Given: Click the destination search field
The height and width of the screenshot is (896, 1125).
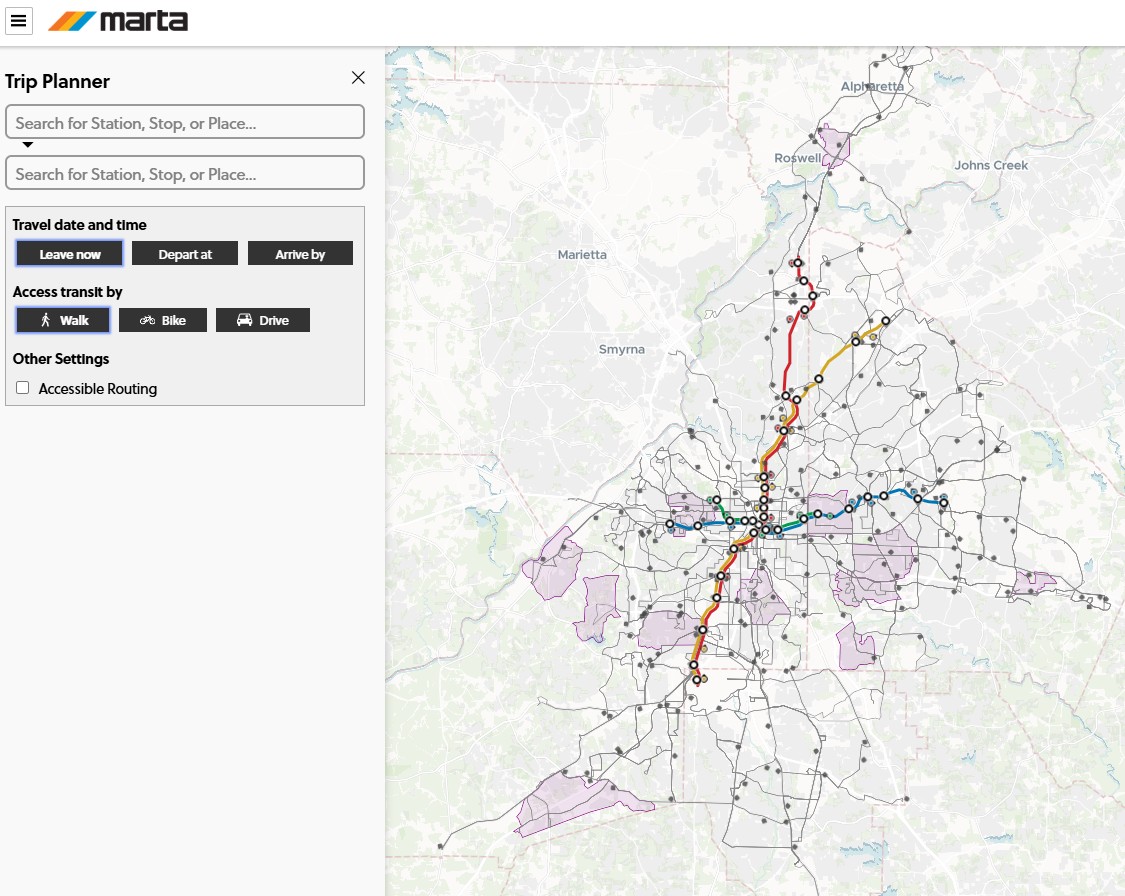Looking at the screenshot, I should click(185, 174).
